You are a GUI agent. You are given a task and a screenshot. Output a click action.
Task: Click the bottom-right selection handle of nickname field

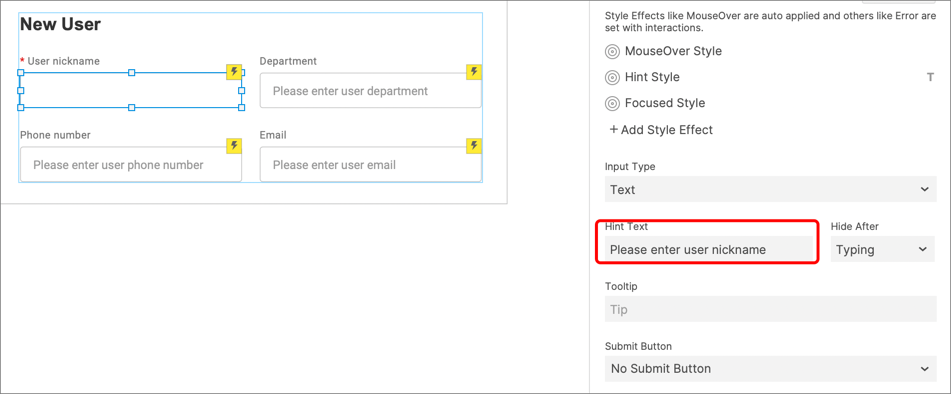pyautogui.click(x=241, y=107)
